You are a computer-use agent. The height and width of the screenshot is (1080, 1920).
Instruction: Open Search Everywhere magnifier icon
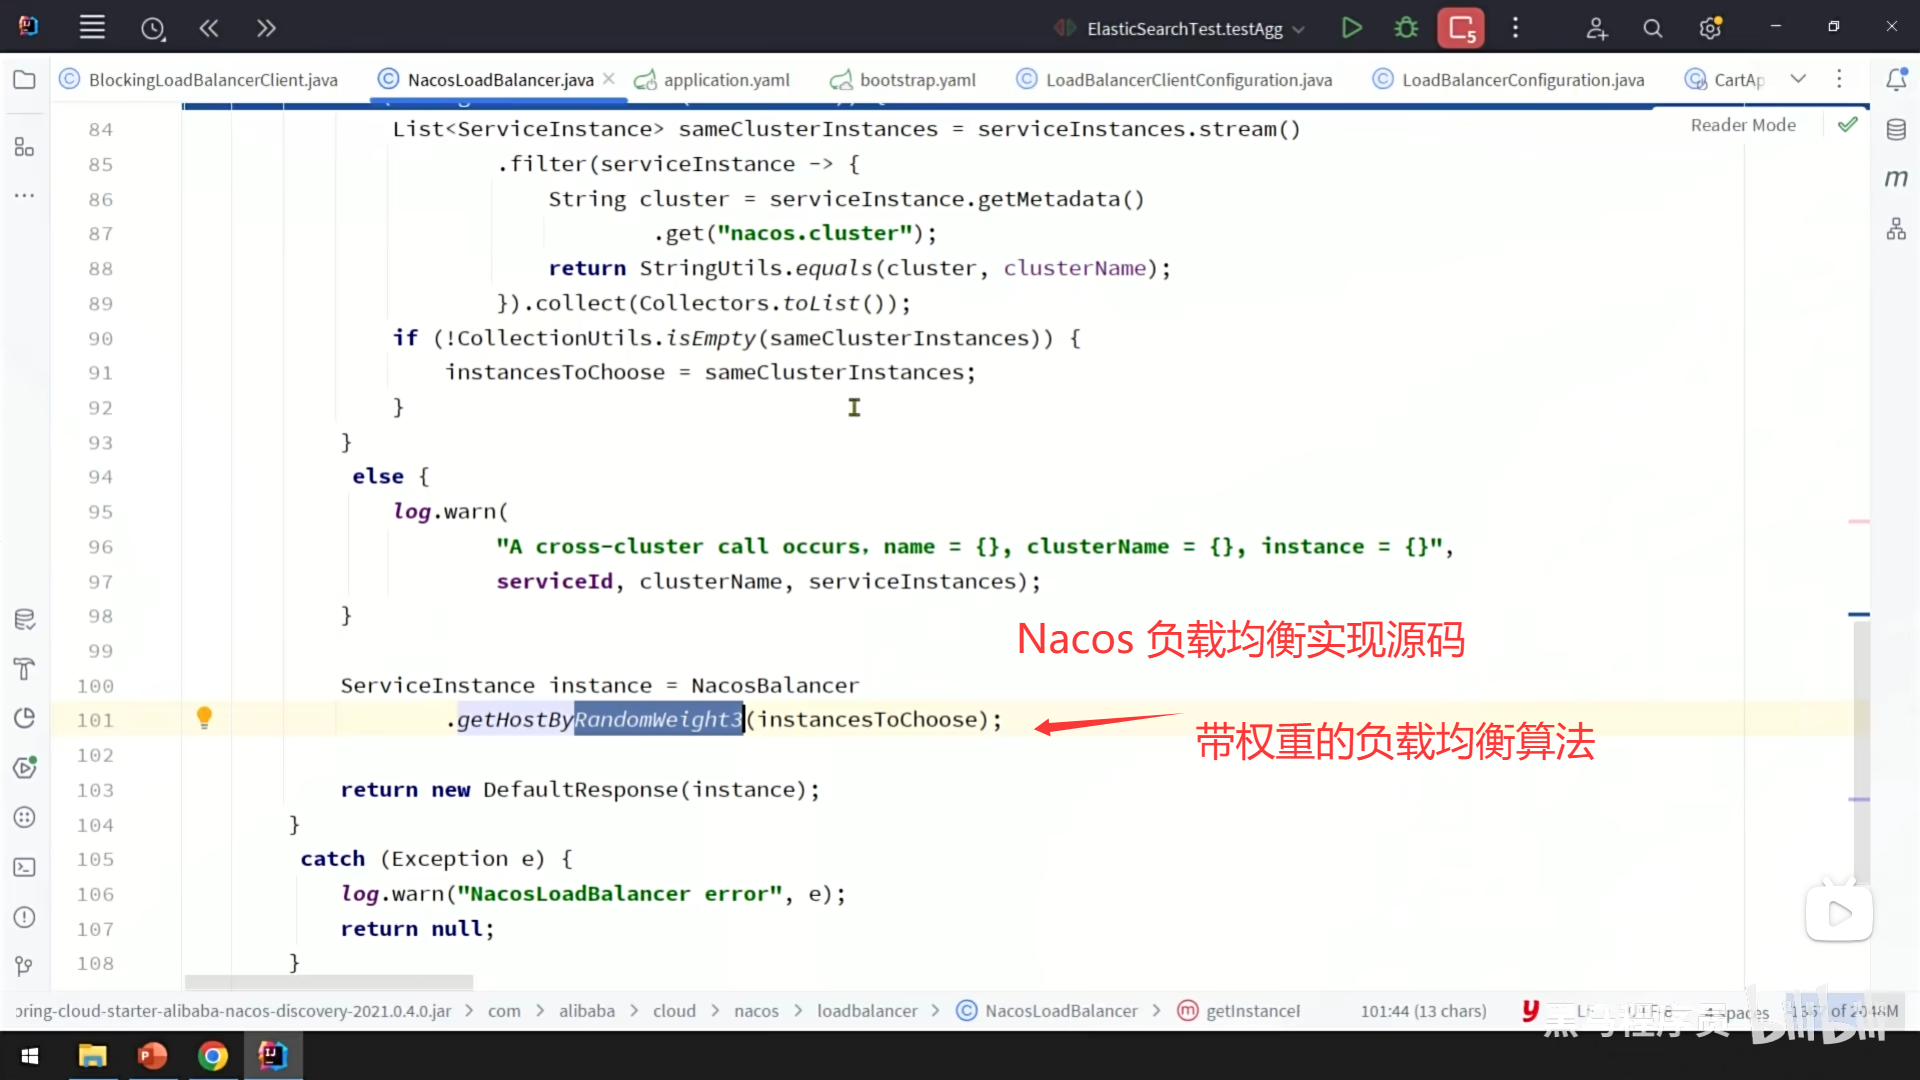1653,28
